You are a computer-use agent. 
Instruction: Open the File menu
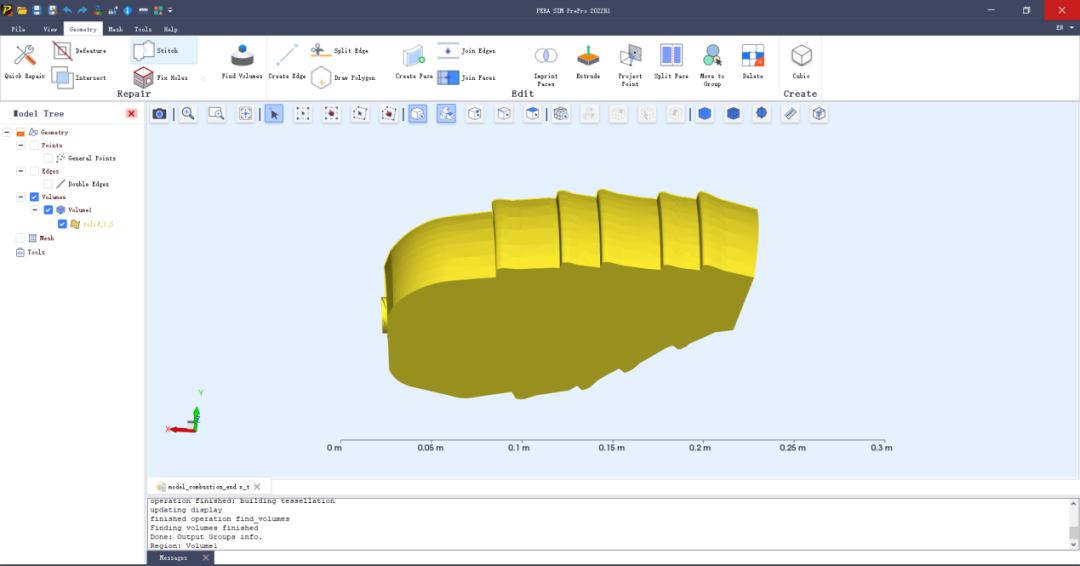(18, 29)
